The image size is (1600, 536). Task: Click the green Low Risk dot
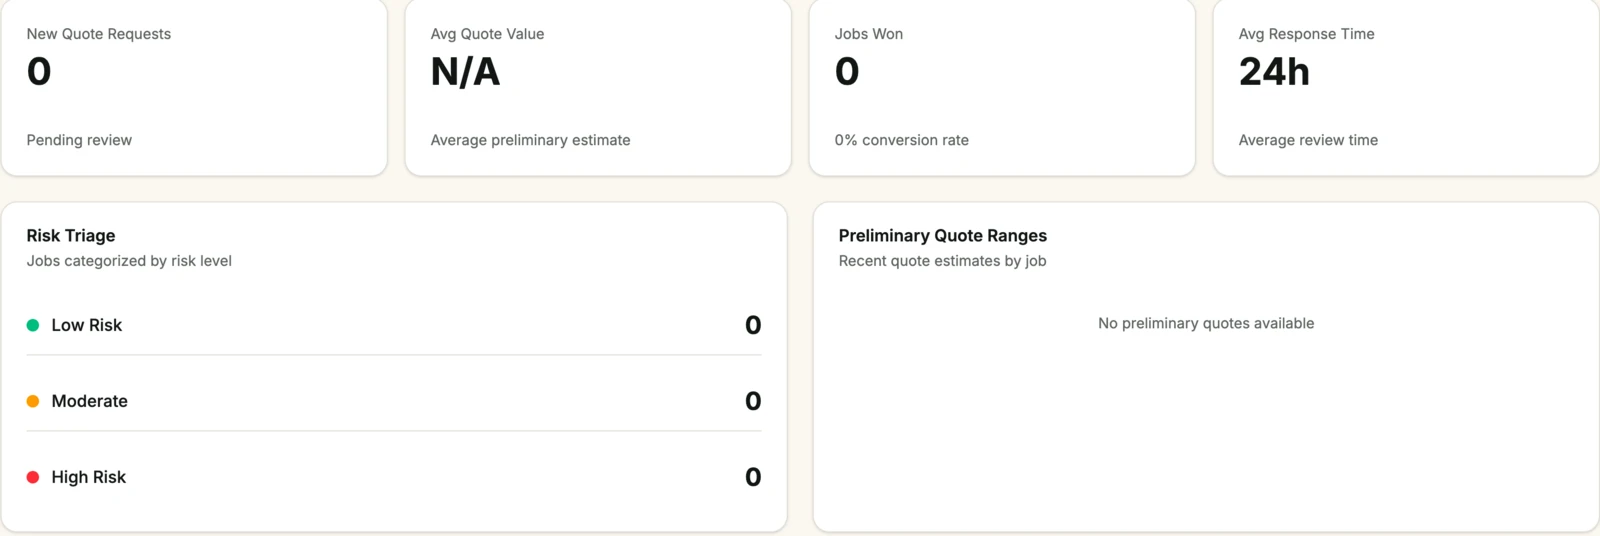(33, 325)
